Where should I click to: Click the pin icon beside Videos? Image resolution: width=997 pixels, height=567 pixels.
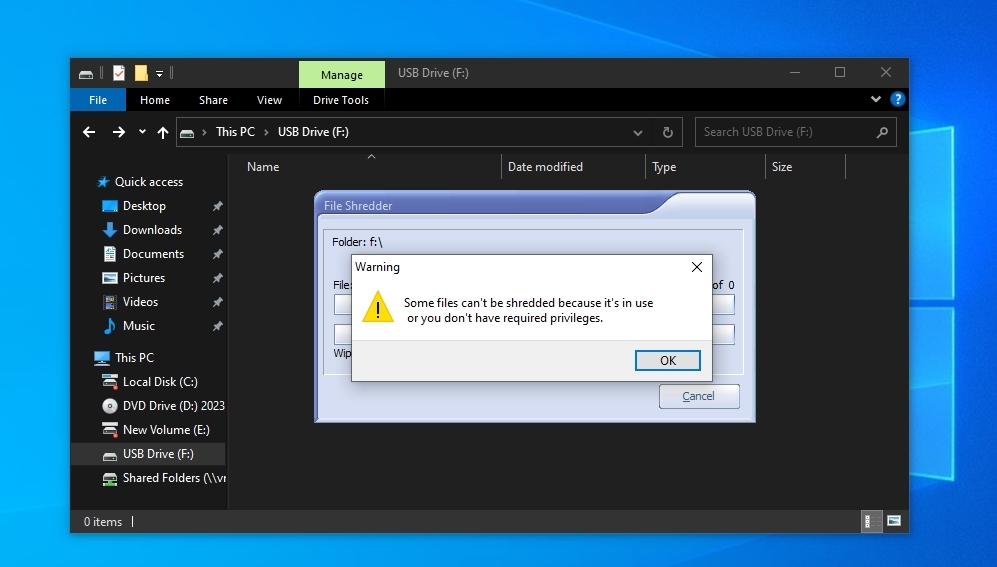coord(217,302)
